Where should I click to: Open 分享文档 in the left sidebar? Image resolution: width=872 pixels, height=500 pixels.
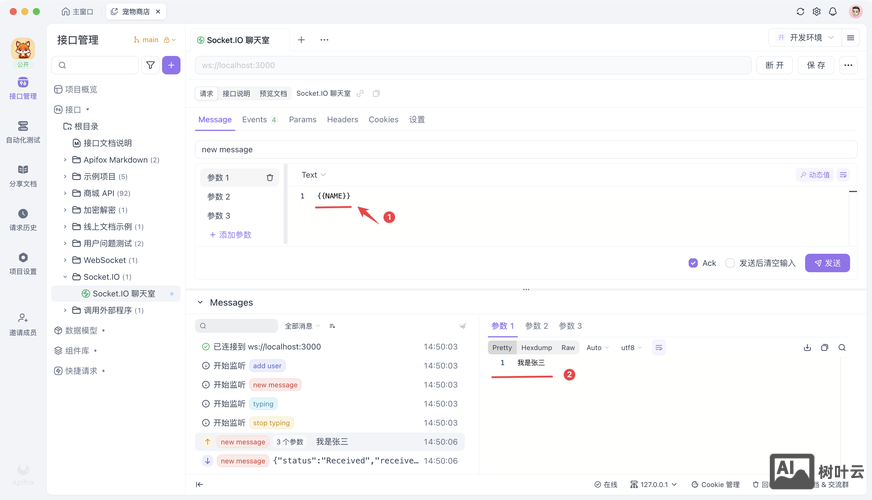(23, 176)
